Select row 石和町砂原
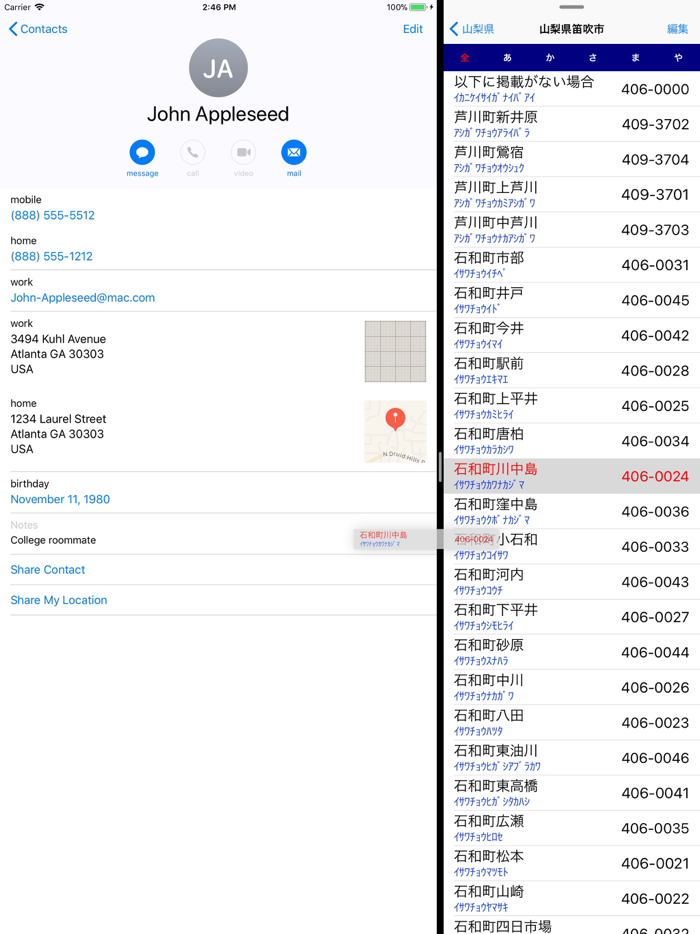The height and width of the screenshot is (934, 700). (x=572, y=651)
